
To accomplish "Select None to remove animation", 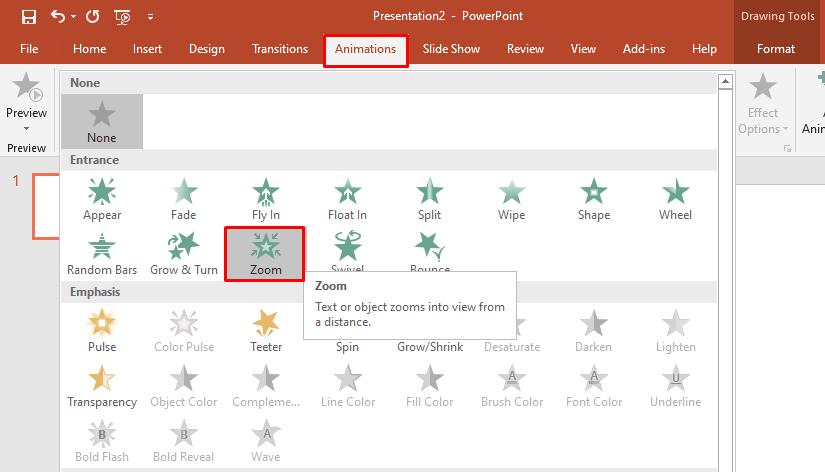I will pyautogui.click(x=102, y=121).
